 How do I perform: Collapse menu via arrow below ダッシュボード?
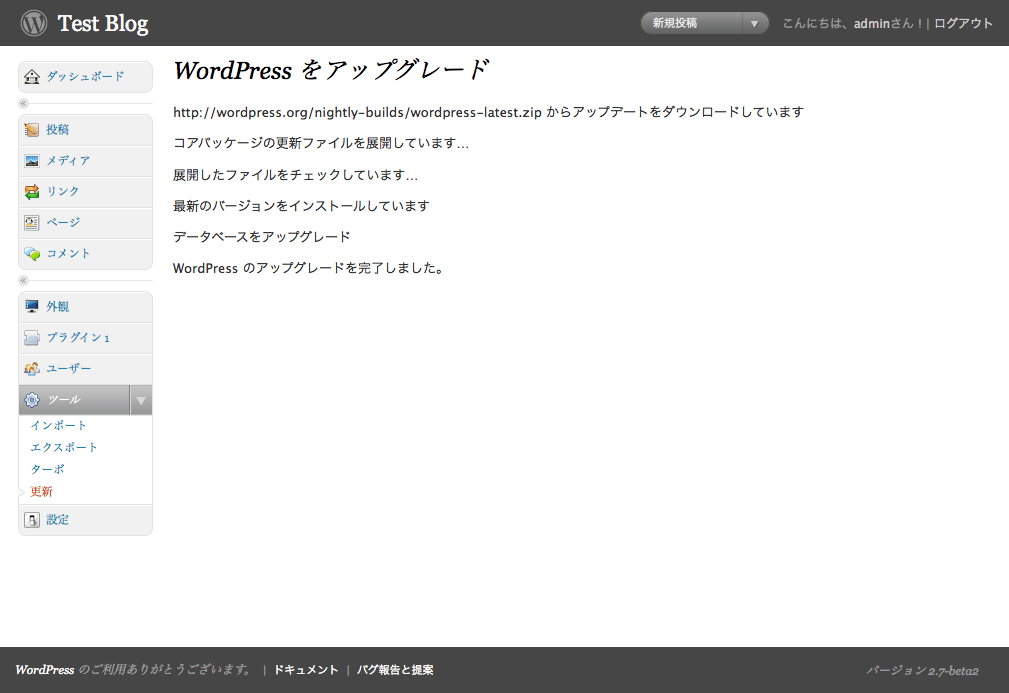point(23,104)
